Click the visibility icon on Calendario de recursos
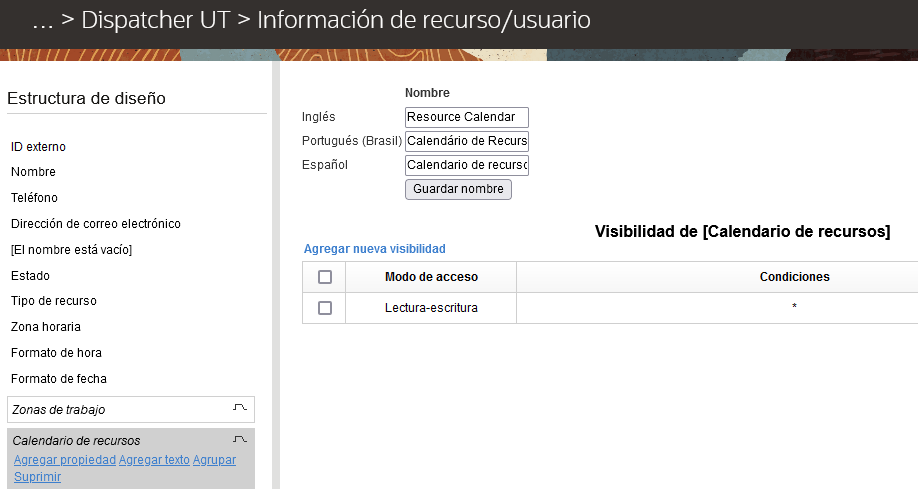Viewport: 918px width, 489px height. 240,439
